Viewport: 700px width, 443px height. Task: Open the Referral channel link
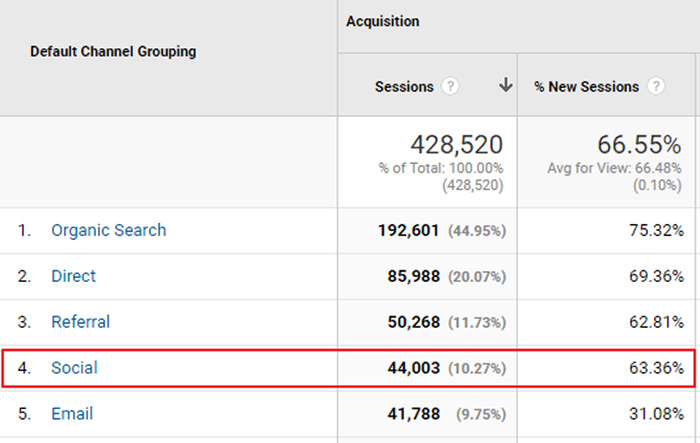pos(80,322)
